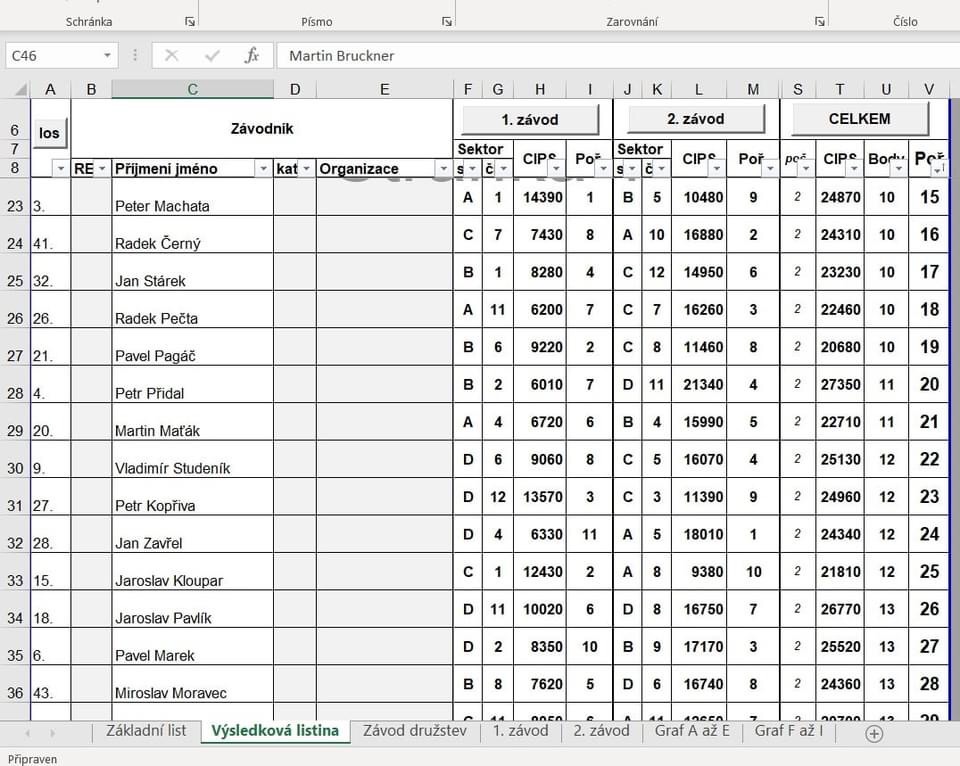Click formula bar containing Martin Bruckner
This screenshot has height=766, width=960.
point(618,56)
